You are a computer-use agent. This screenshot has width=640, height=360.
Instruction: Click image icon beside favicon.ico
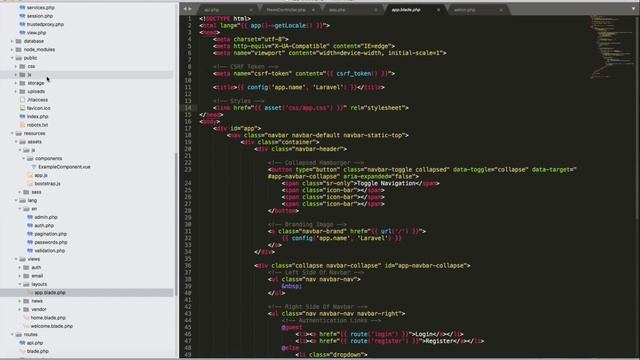[22, 108]
